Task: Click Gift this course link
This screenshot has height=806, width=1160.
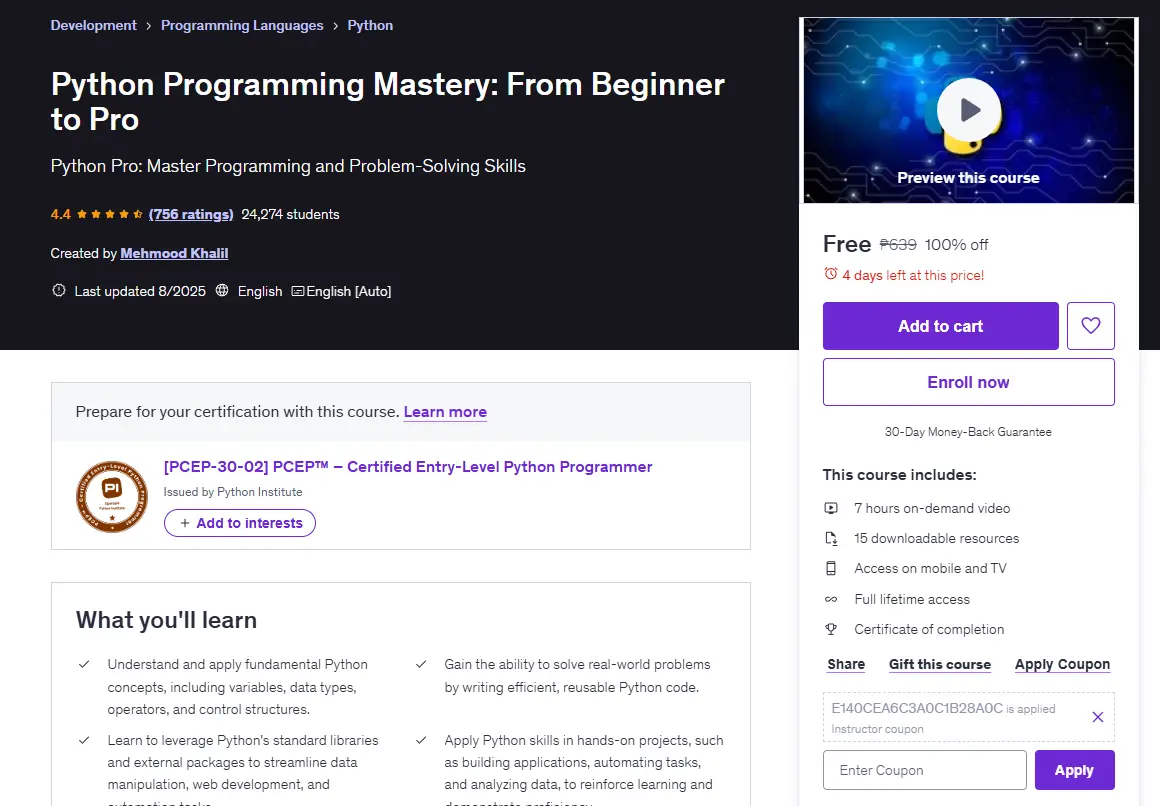Action: tap(940, 664)
